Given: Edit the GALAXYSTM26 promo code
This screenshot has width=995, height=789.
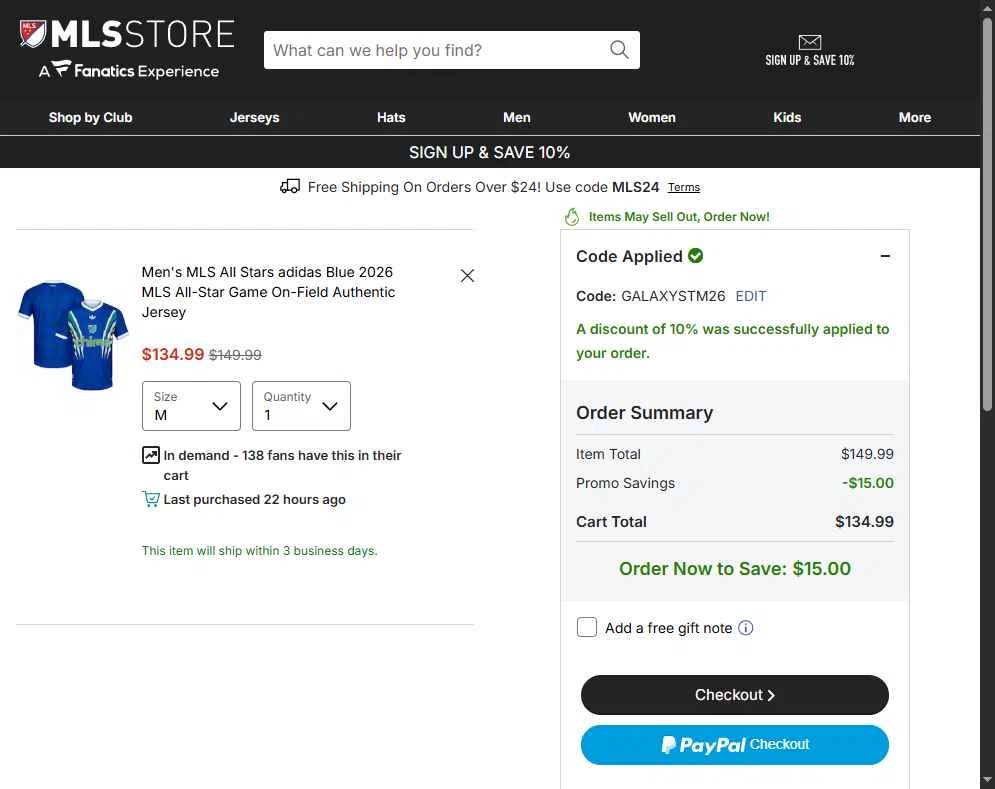Looking at the screenshot, I should click(751, 296).
